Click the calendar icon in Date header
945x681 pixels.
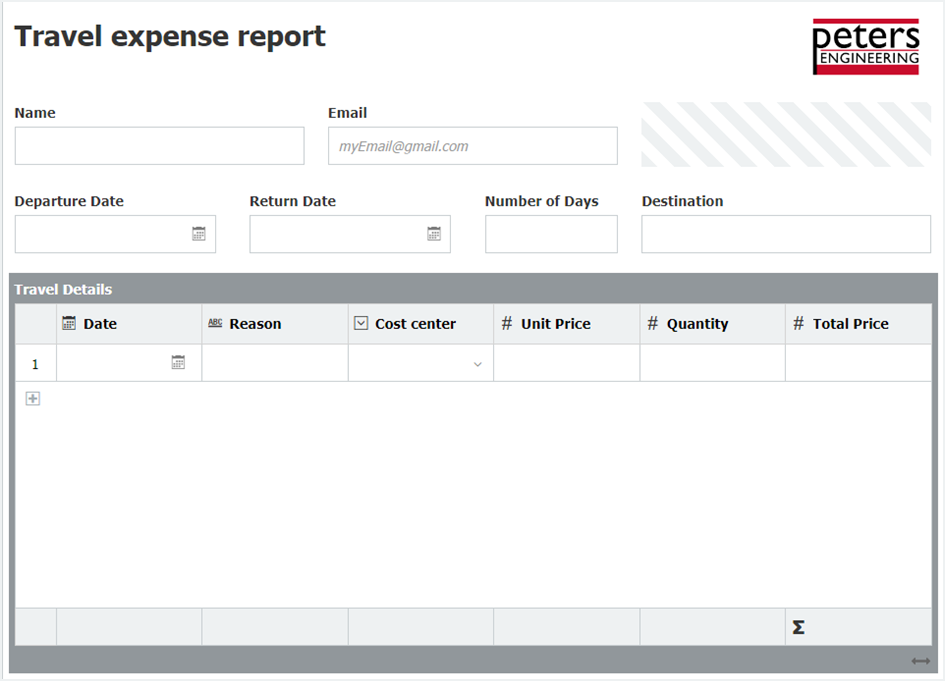point(69,323)
